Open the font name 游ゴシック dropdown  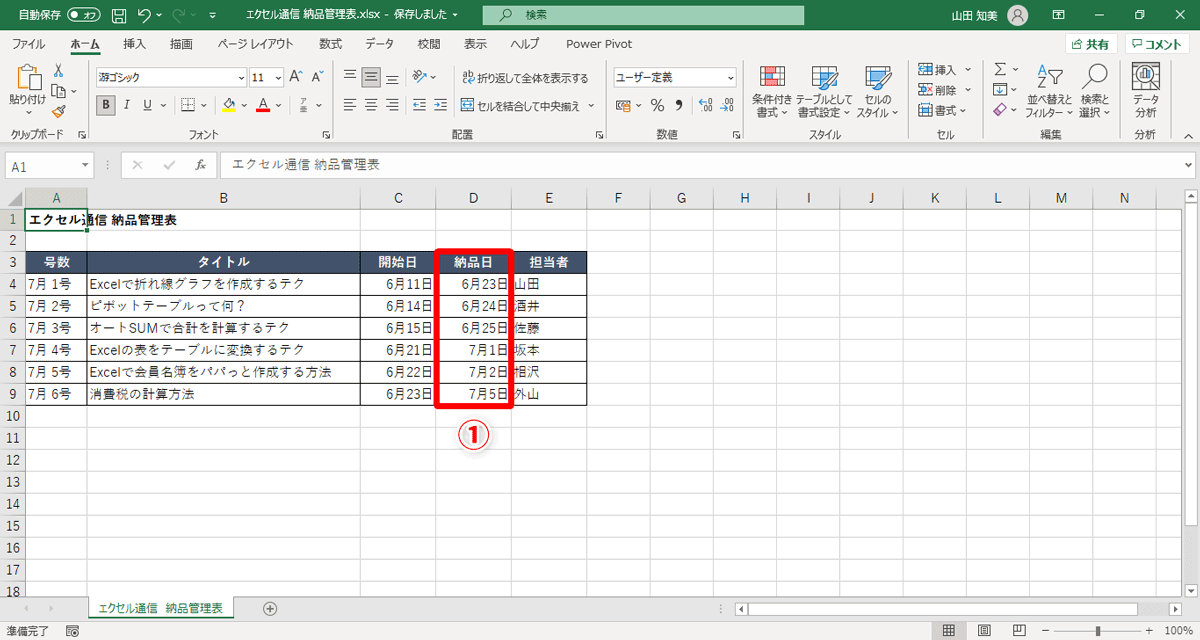tap(241, 77)
